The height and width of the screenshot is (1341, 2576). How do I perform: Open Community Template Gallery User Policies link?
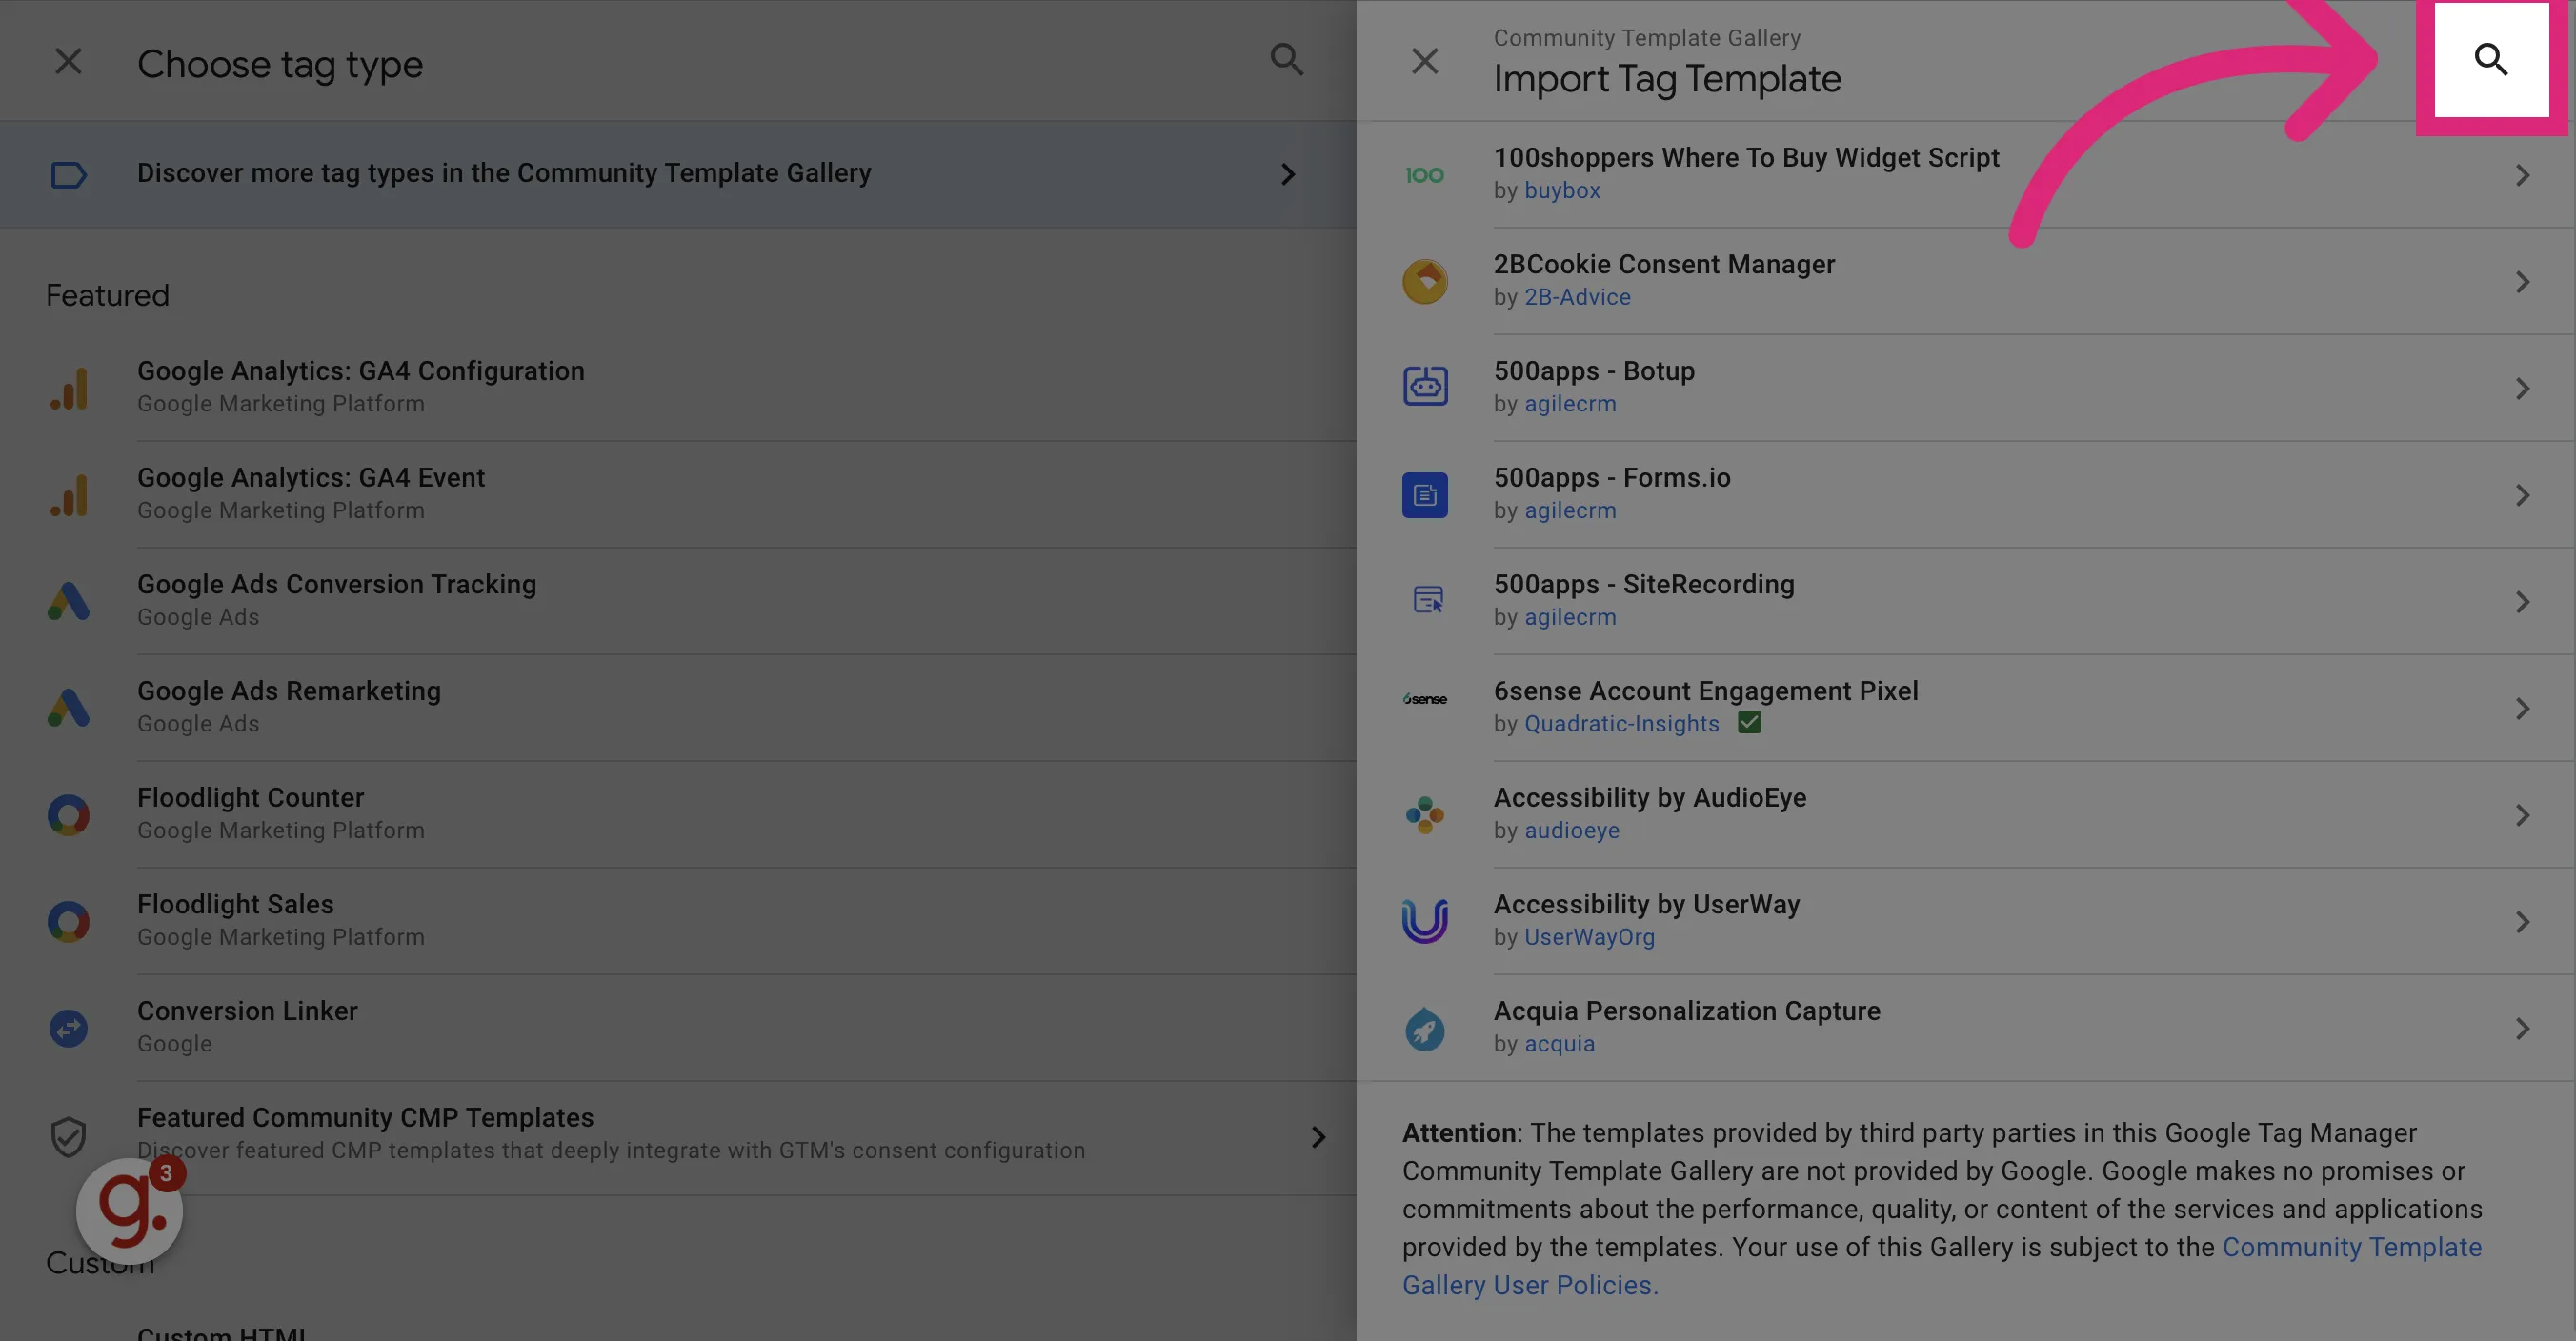coord(1942,1266)
